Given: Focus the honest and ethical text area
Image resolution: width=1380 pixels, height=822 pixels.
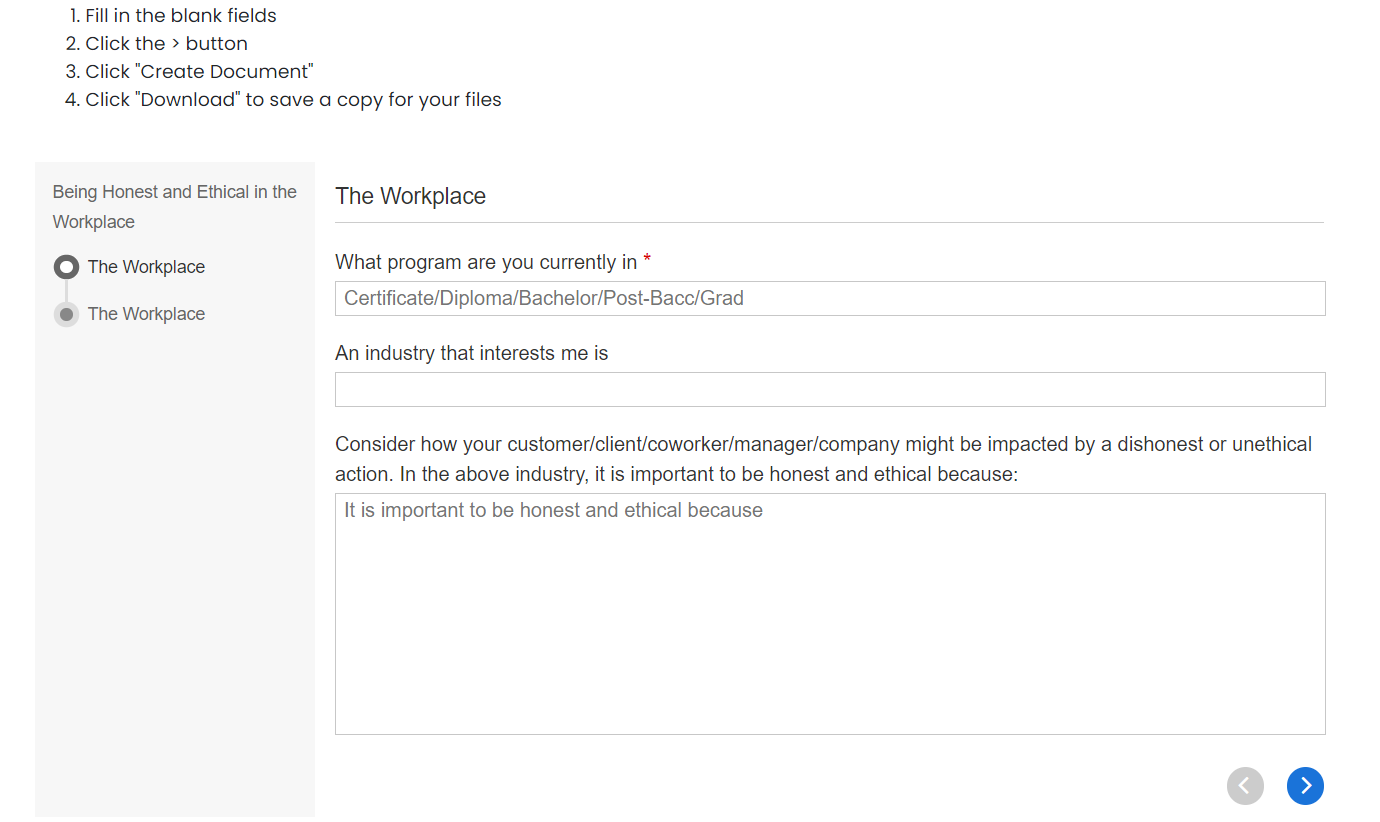Looking at the screenshot, I should pos(830,614).
